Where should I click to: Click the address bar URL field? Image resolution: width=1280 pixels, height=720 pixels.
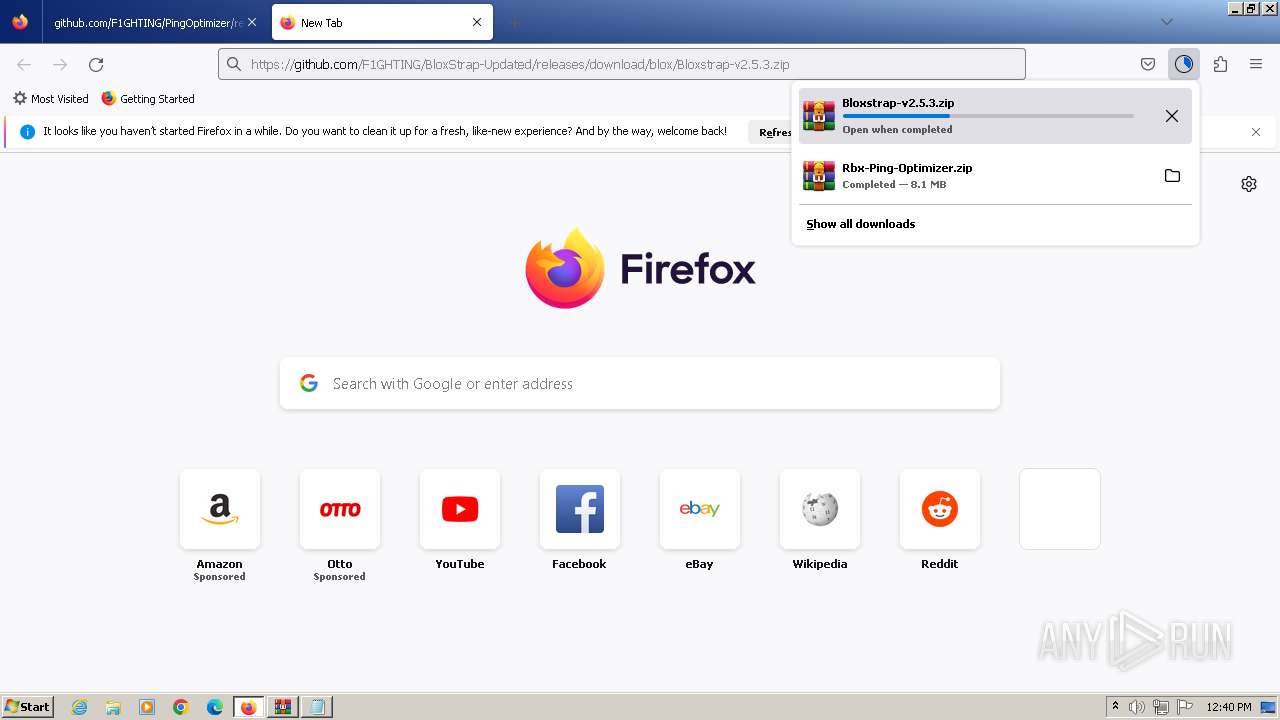pyautogui.click(x=621, y=64)
